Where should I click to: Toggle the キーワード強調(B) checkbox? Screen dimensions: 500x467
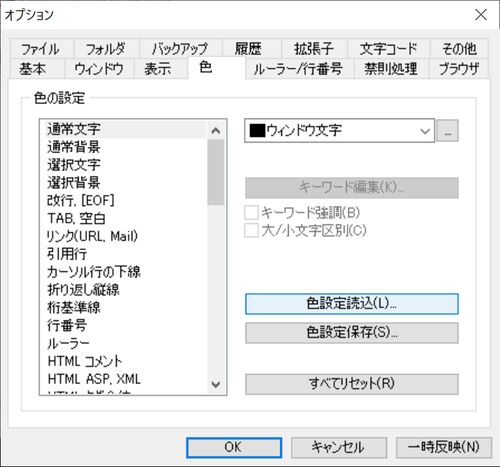pos(302,213)
